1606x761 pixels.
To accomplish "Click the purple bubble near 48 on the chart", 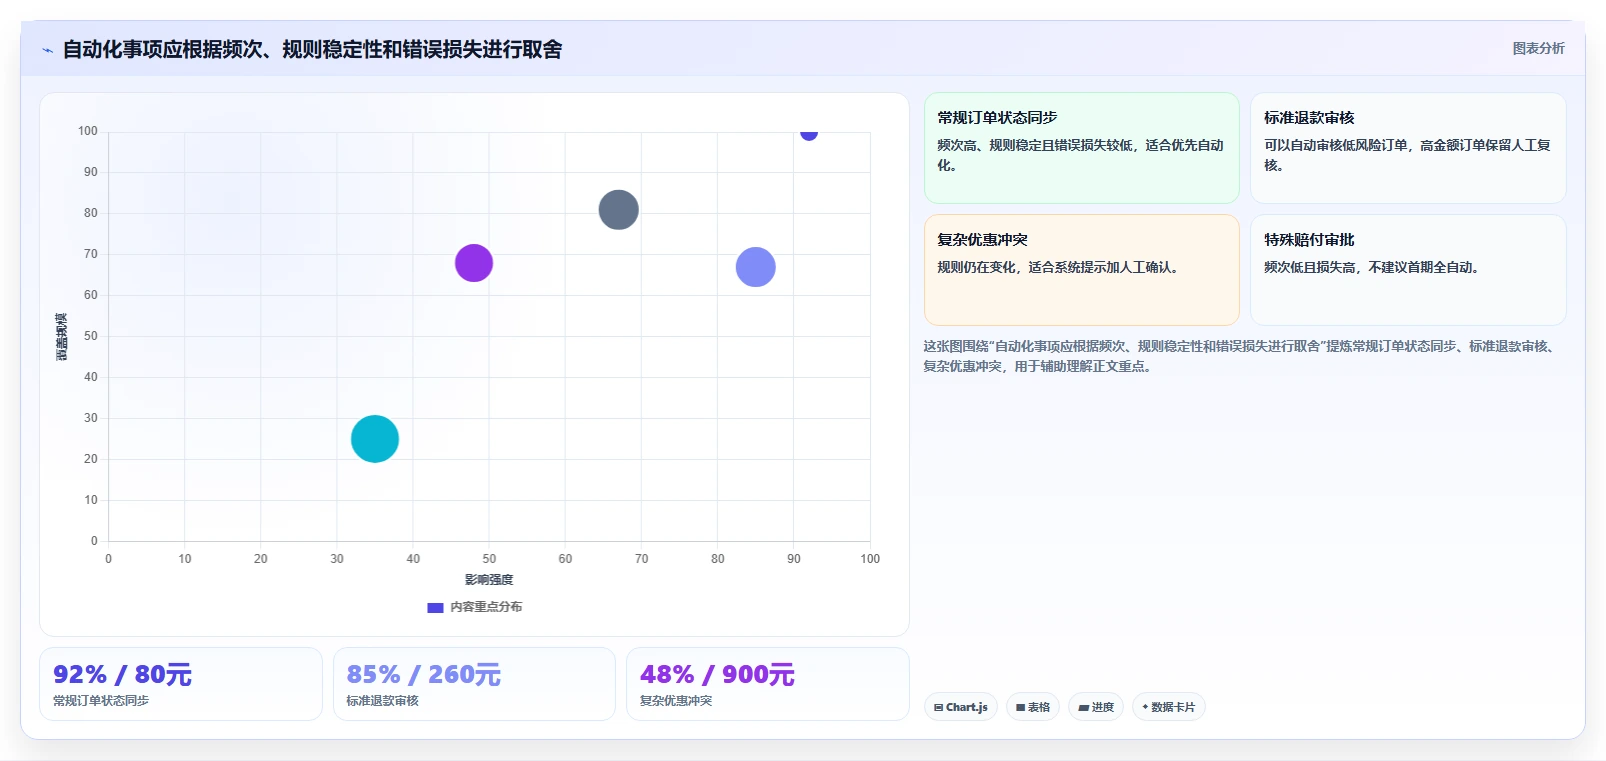I will (x=474, y=263).
